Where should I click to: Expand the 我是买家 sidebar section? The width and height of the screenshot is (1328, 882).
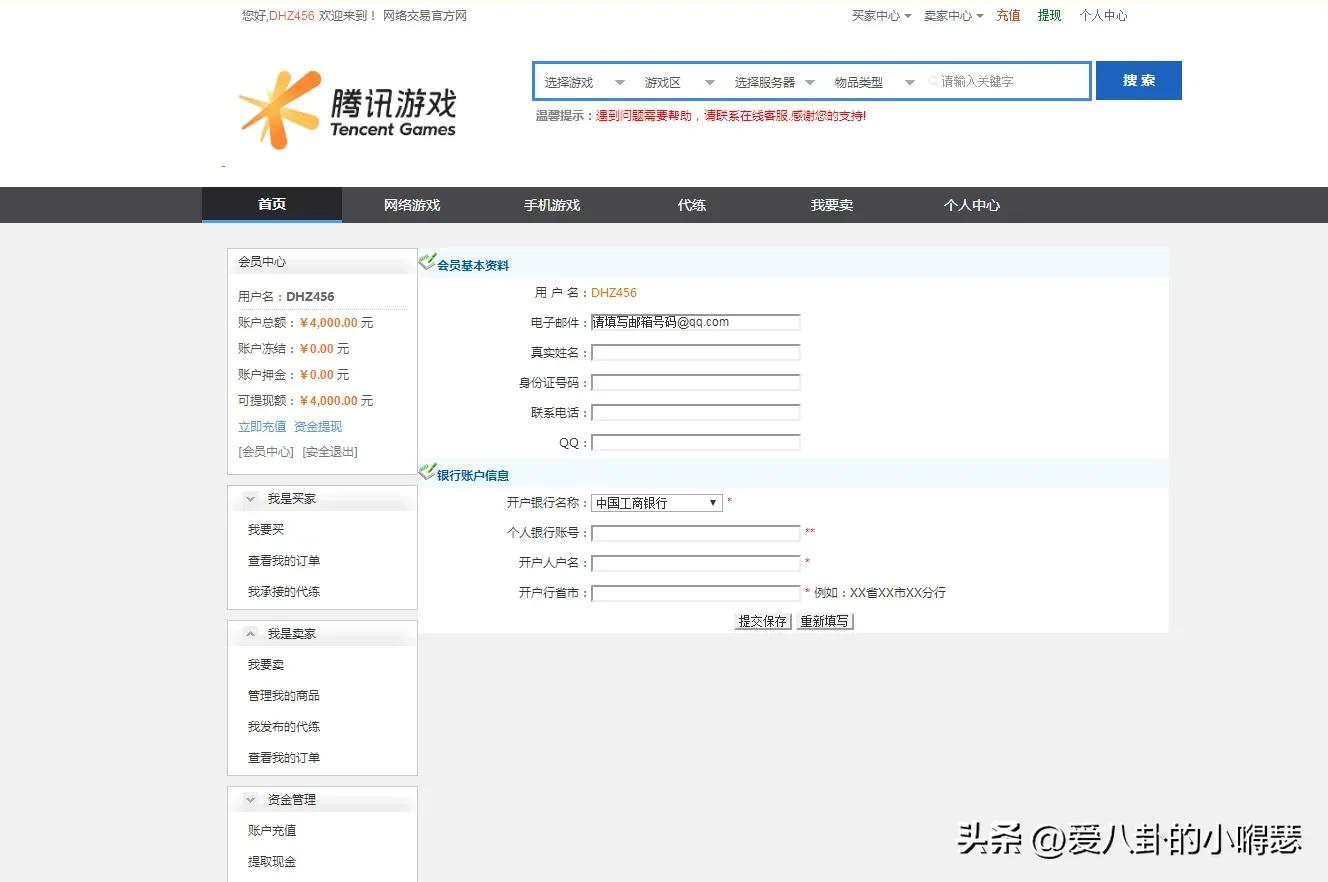(x=249, y=497)
